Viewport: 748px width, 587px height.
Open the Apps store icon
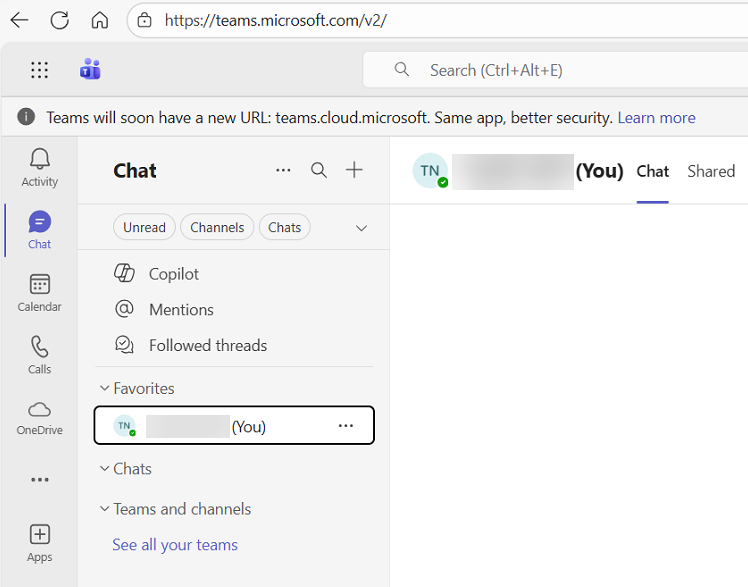point(40,542)
